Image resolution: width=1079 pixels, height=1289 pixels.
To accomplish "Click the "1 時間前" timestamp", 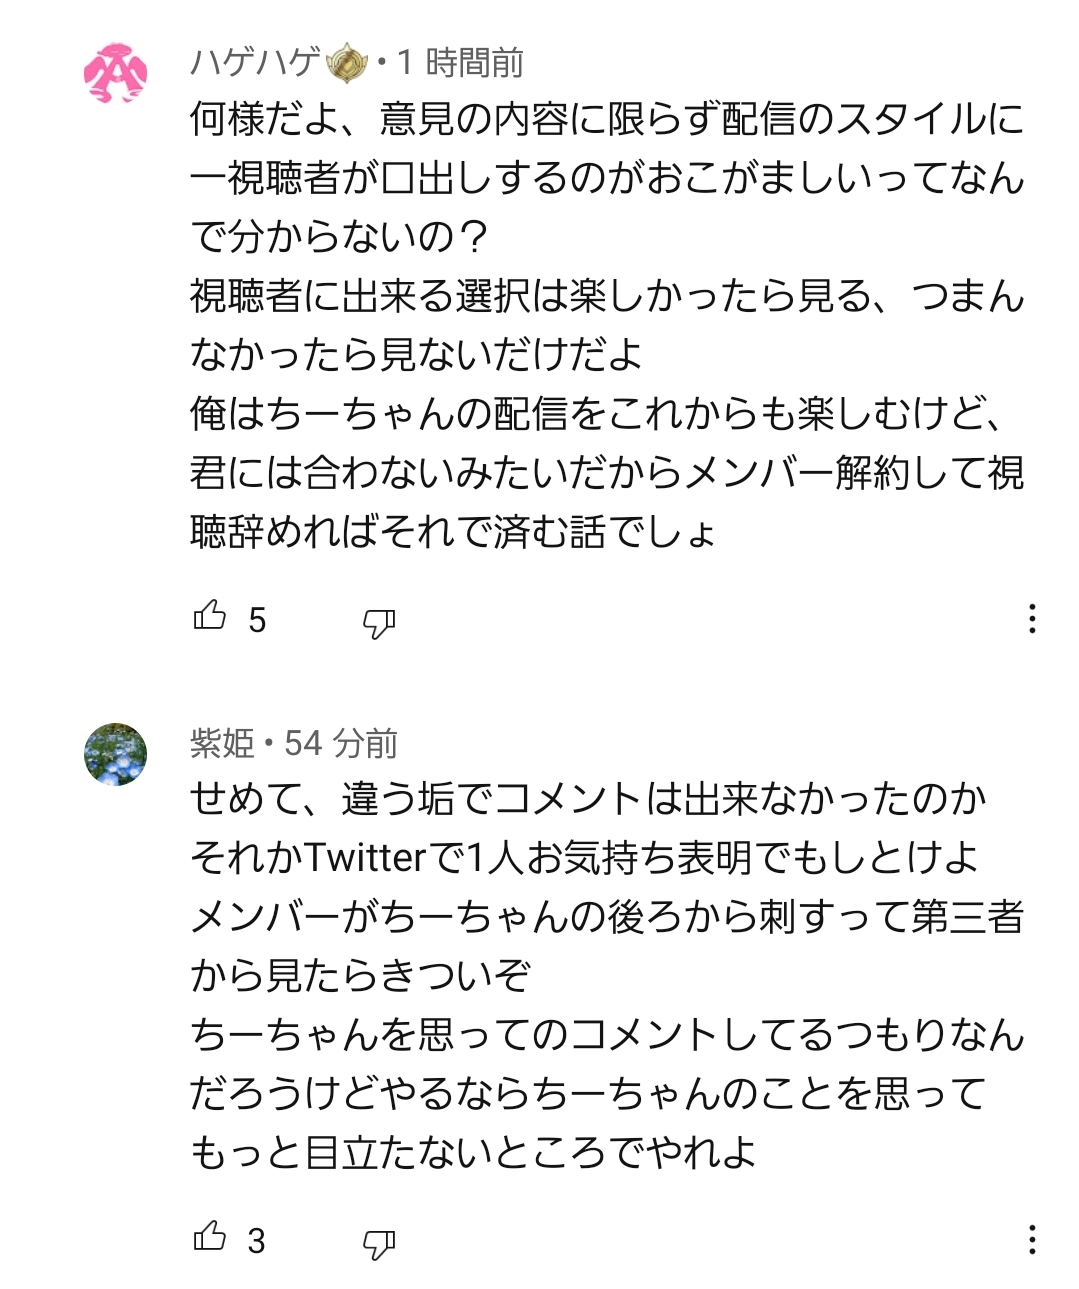I will (460, 63).
